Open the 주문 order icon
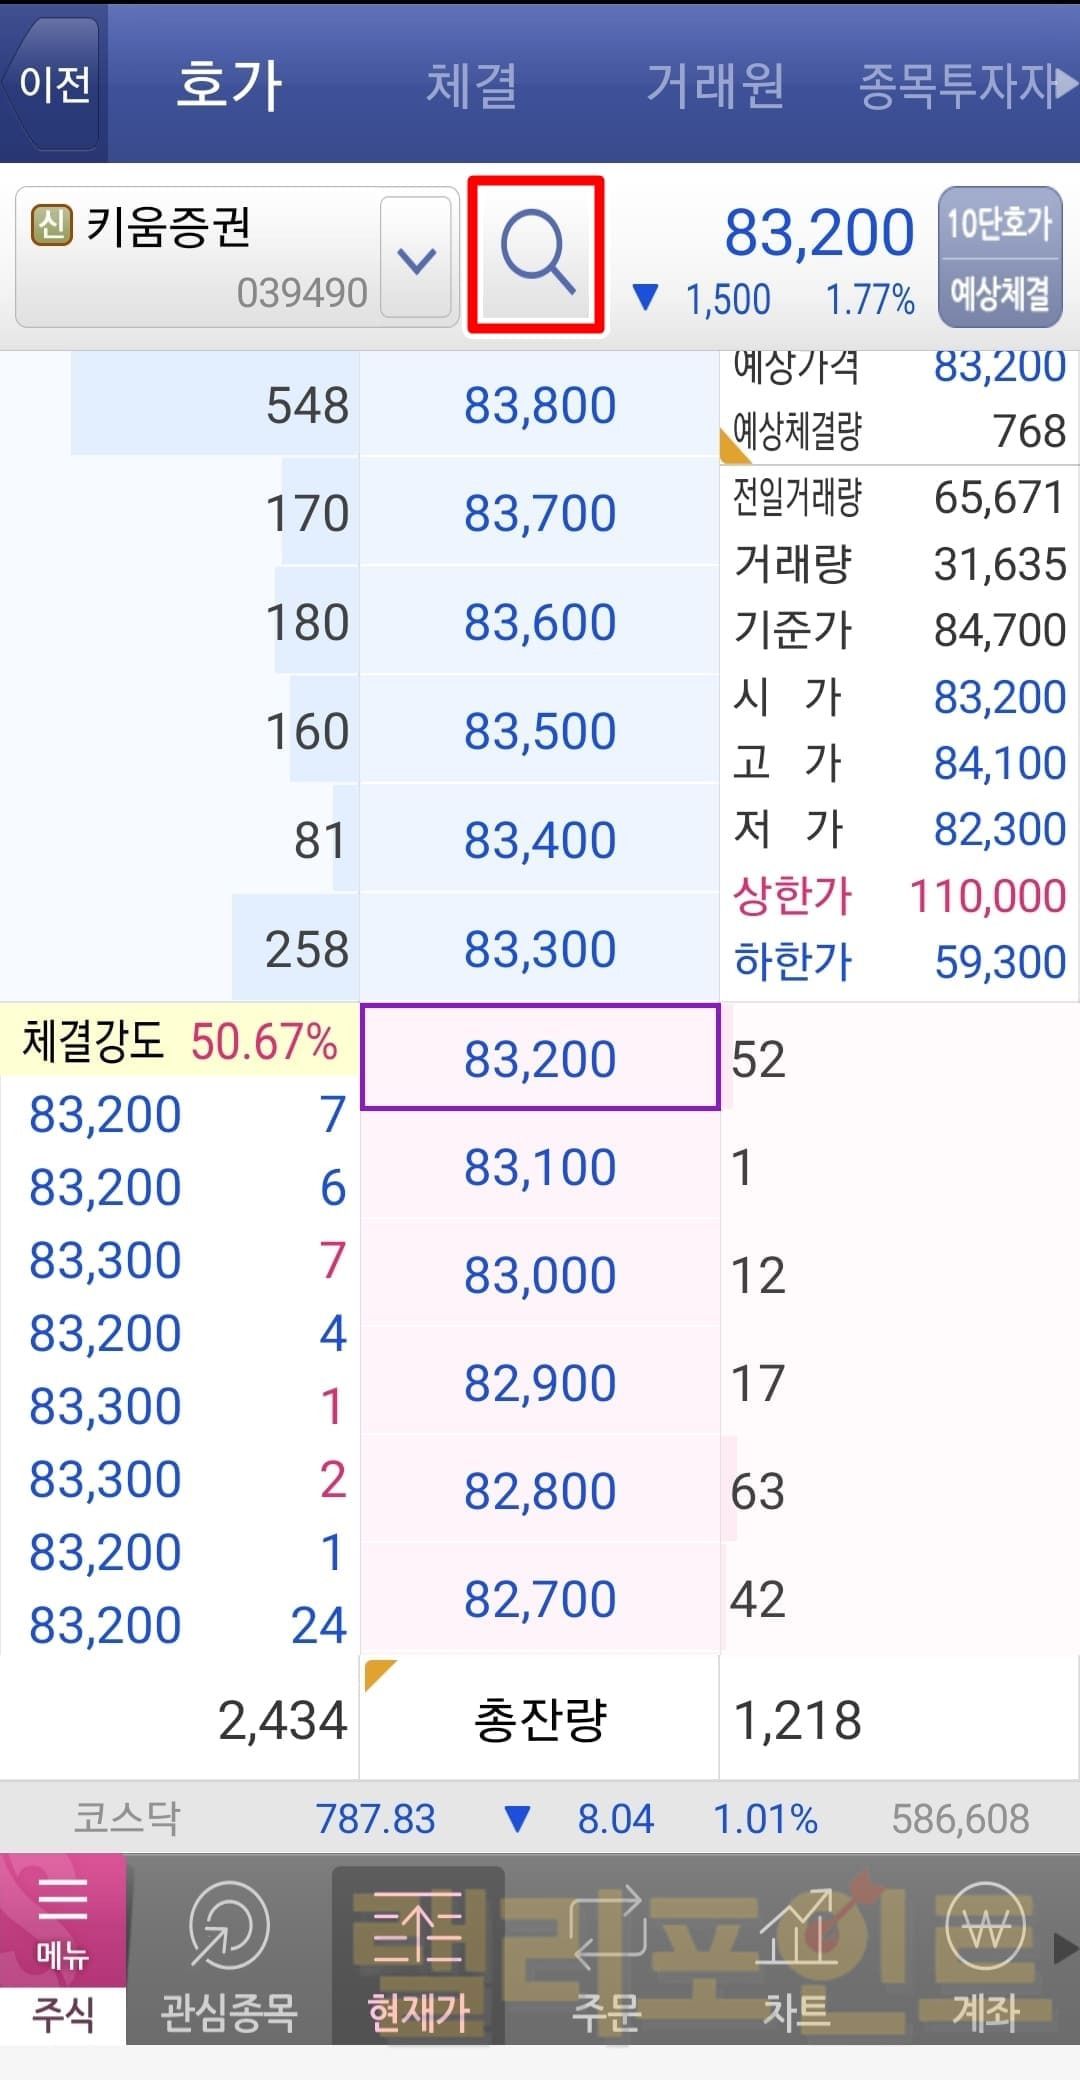 point(605,1951)
